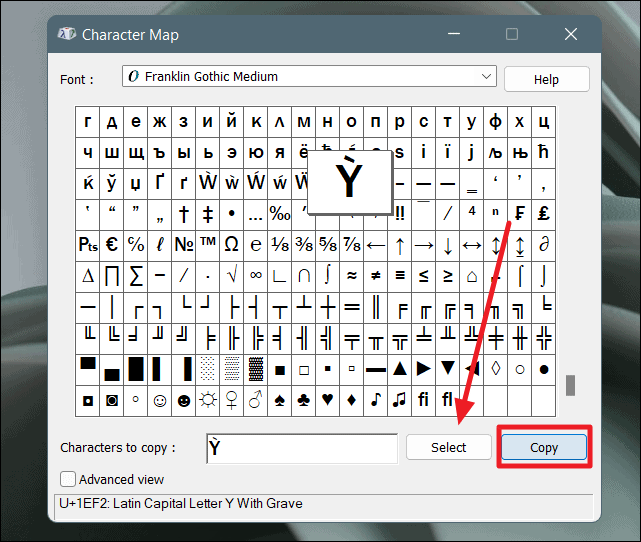Select the Cyrillic ж character
The image size is (641, 542).
tap(159, 122)
